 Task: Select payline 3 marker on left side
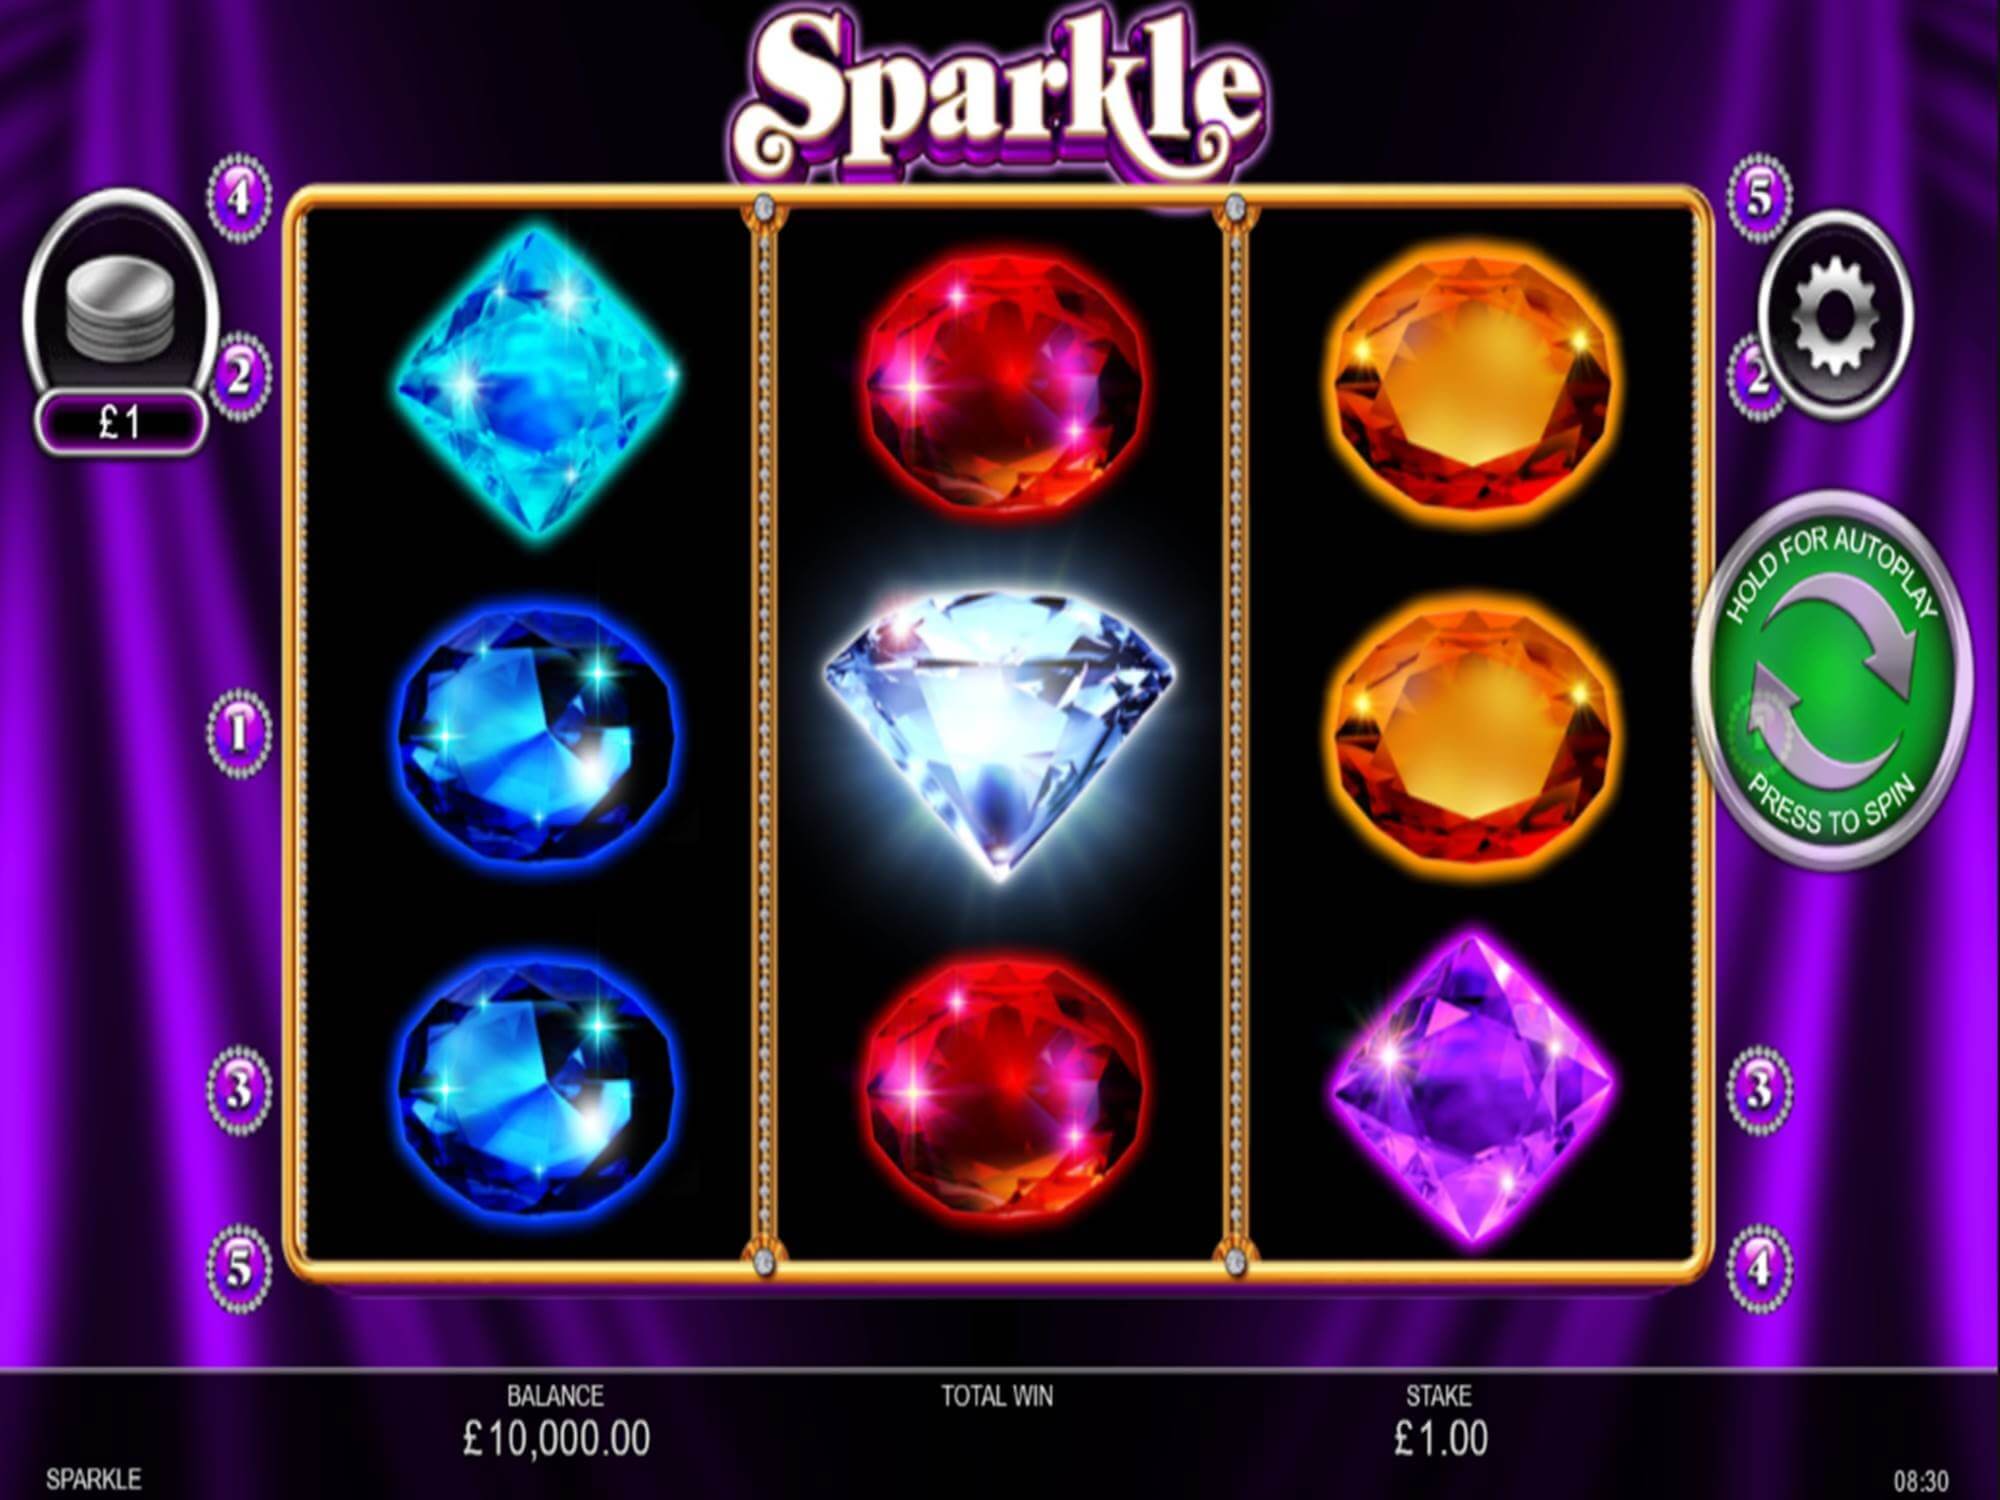pyautogui.click(x=238, y=1090)
